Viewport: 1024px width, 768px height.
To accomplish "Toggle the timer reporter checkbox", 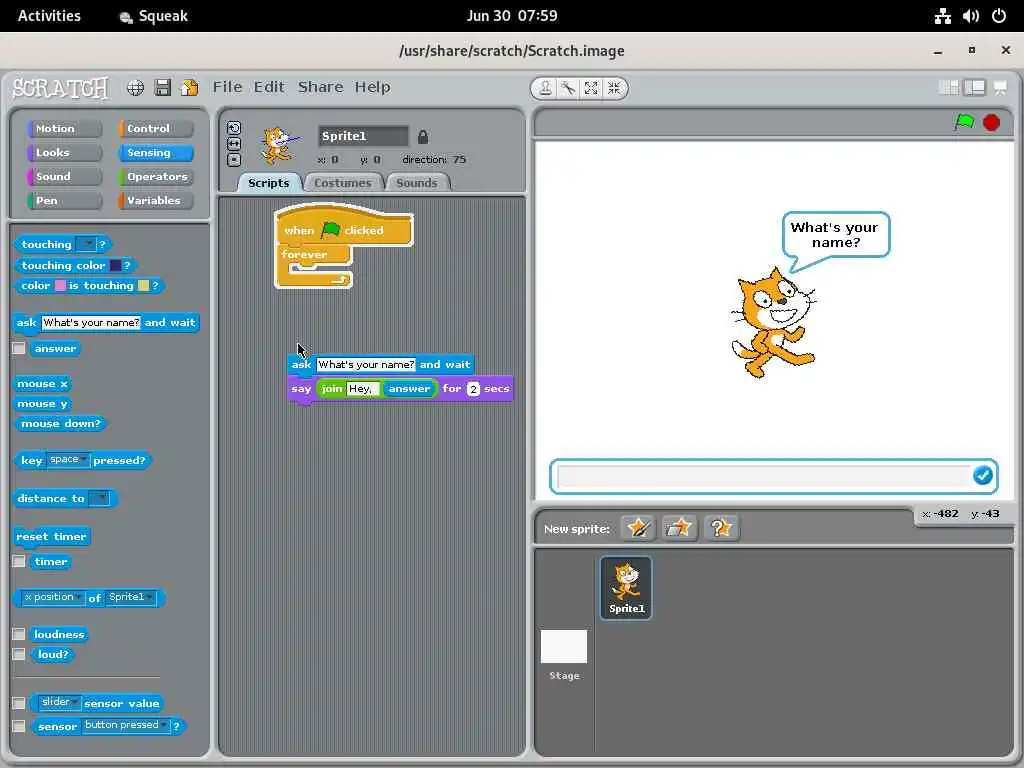I will pyautogui.click(x=19, y=561).
